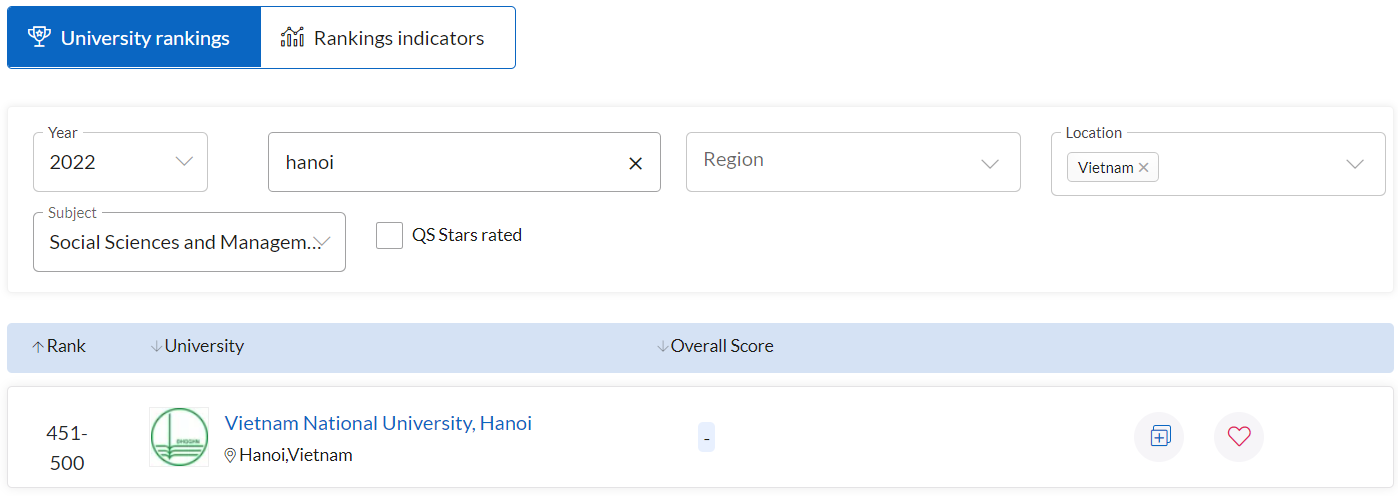Viewport: 1398px width, 496px height.
Task: Select the University rankings tab
Action: point(134,38)
